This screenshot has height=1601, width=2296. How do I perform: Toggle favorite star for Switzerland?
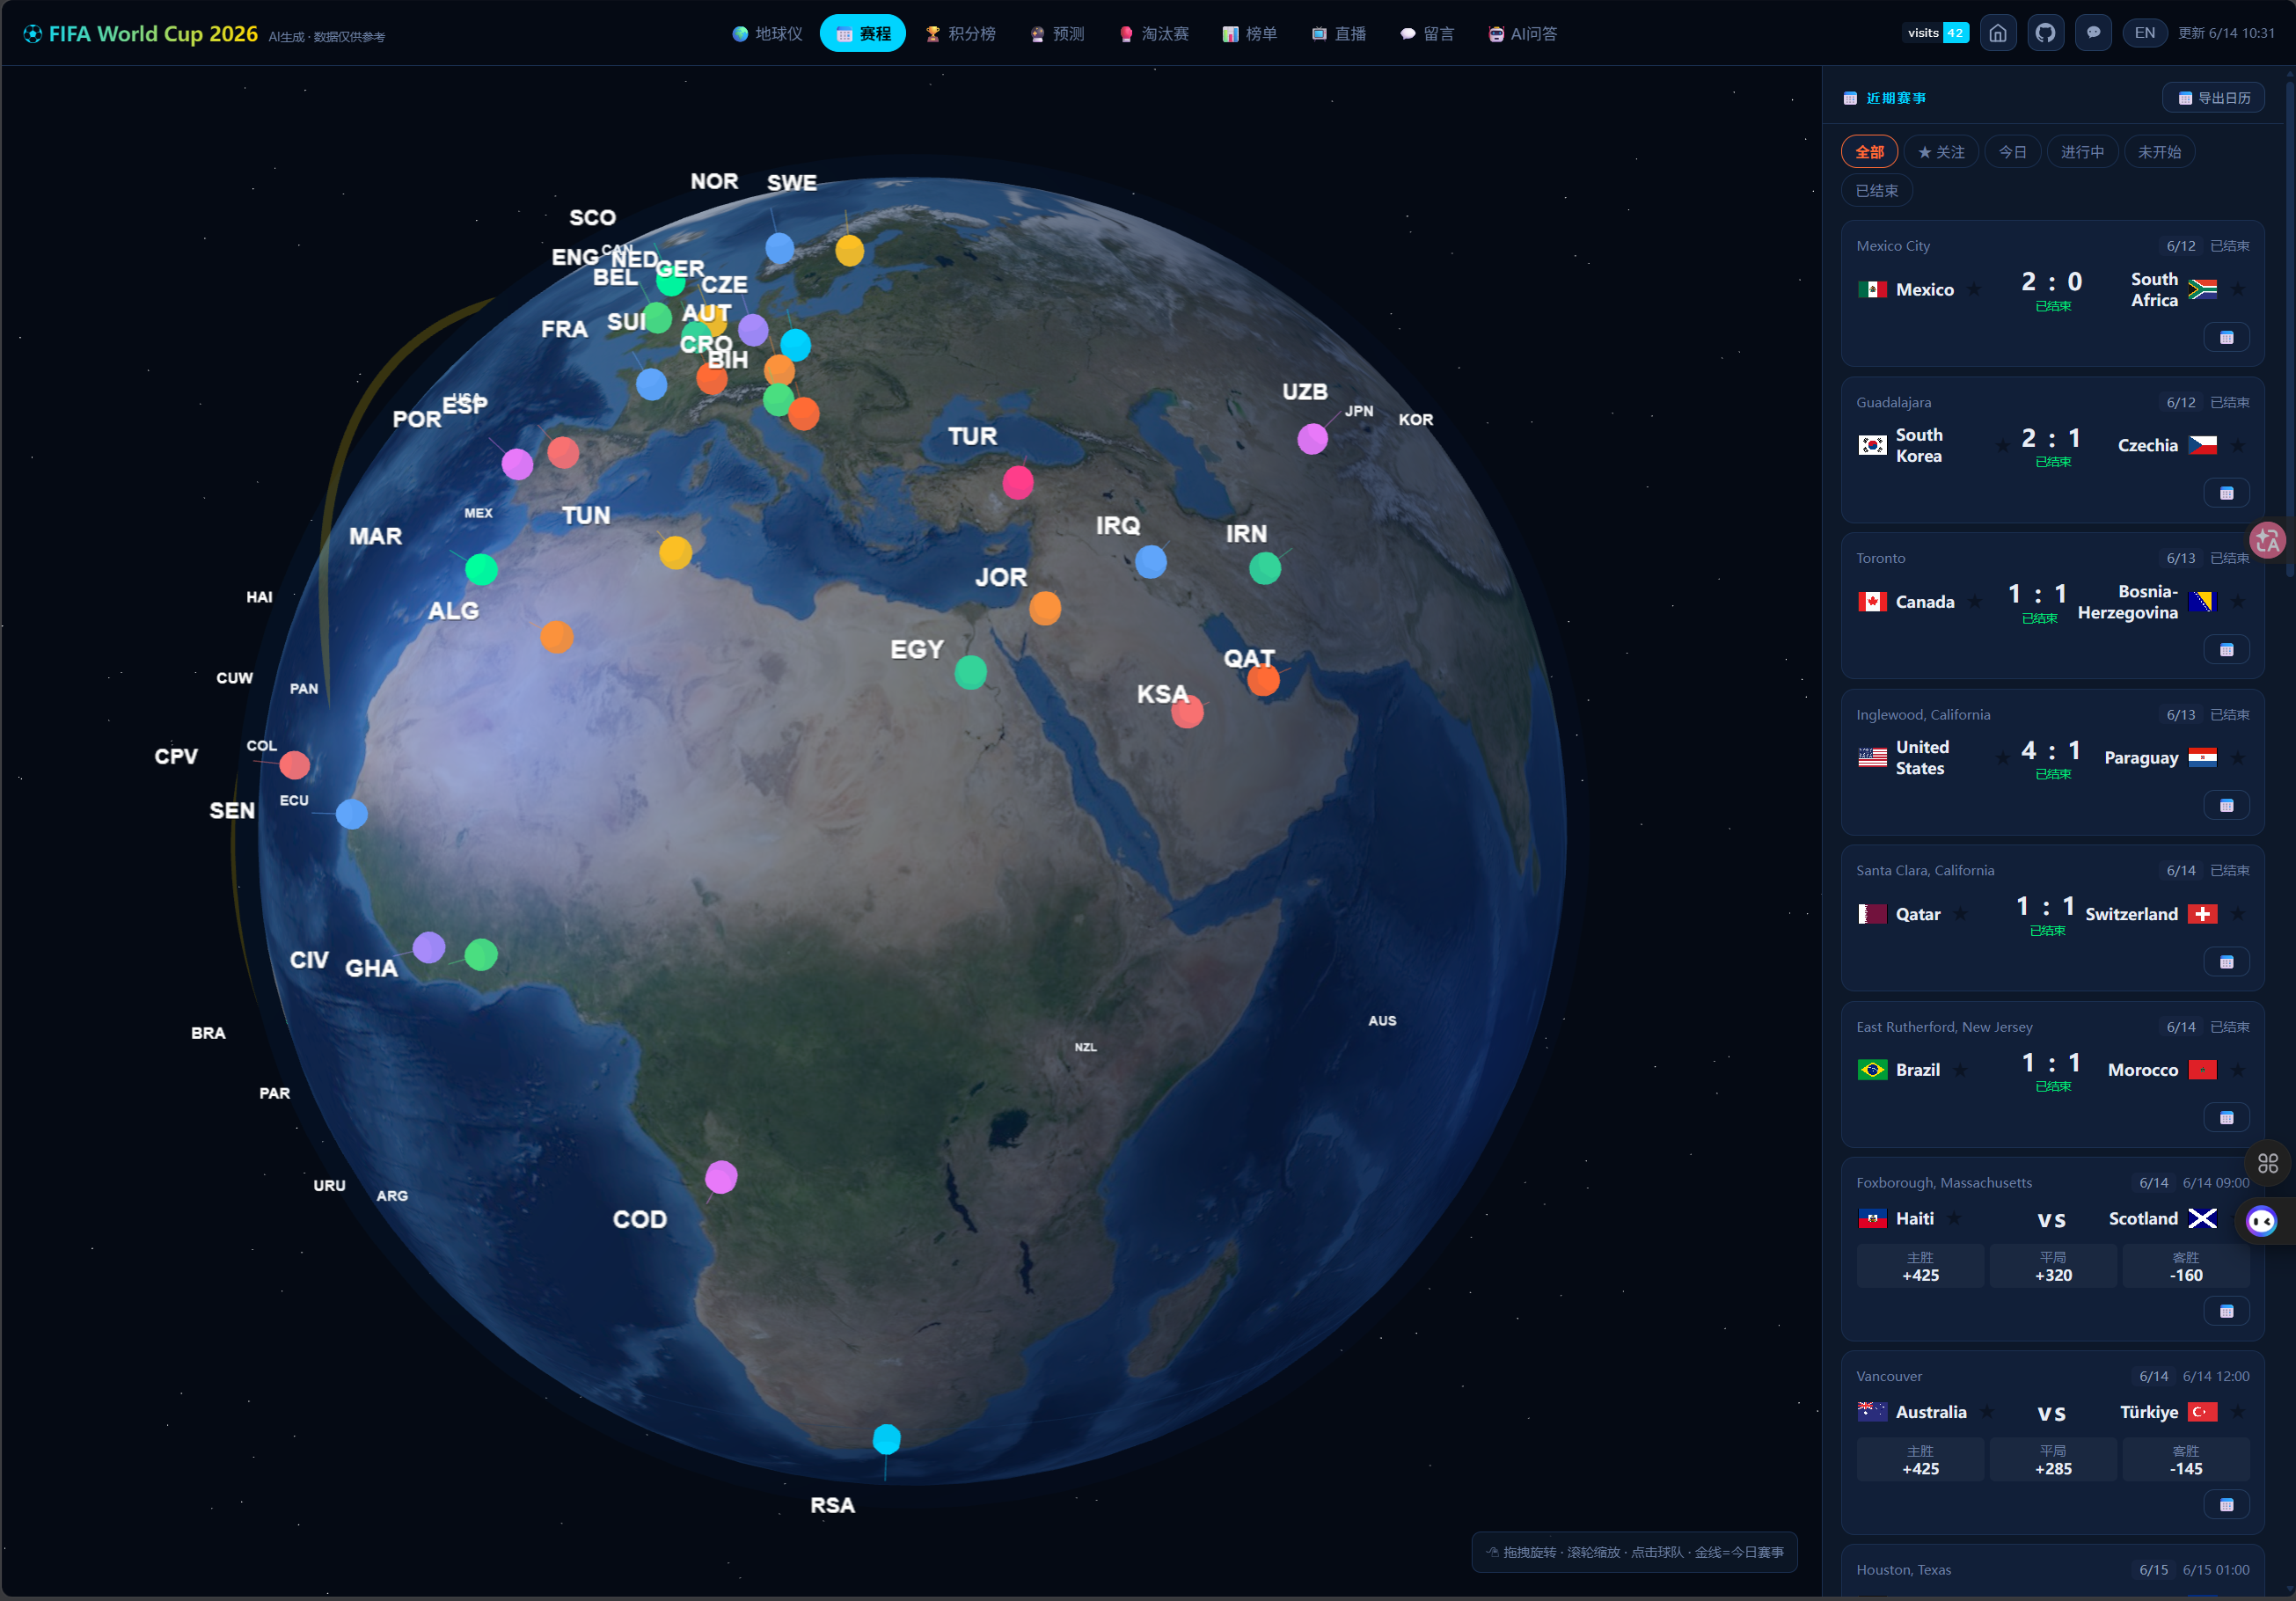click(x=2238, y=914)
